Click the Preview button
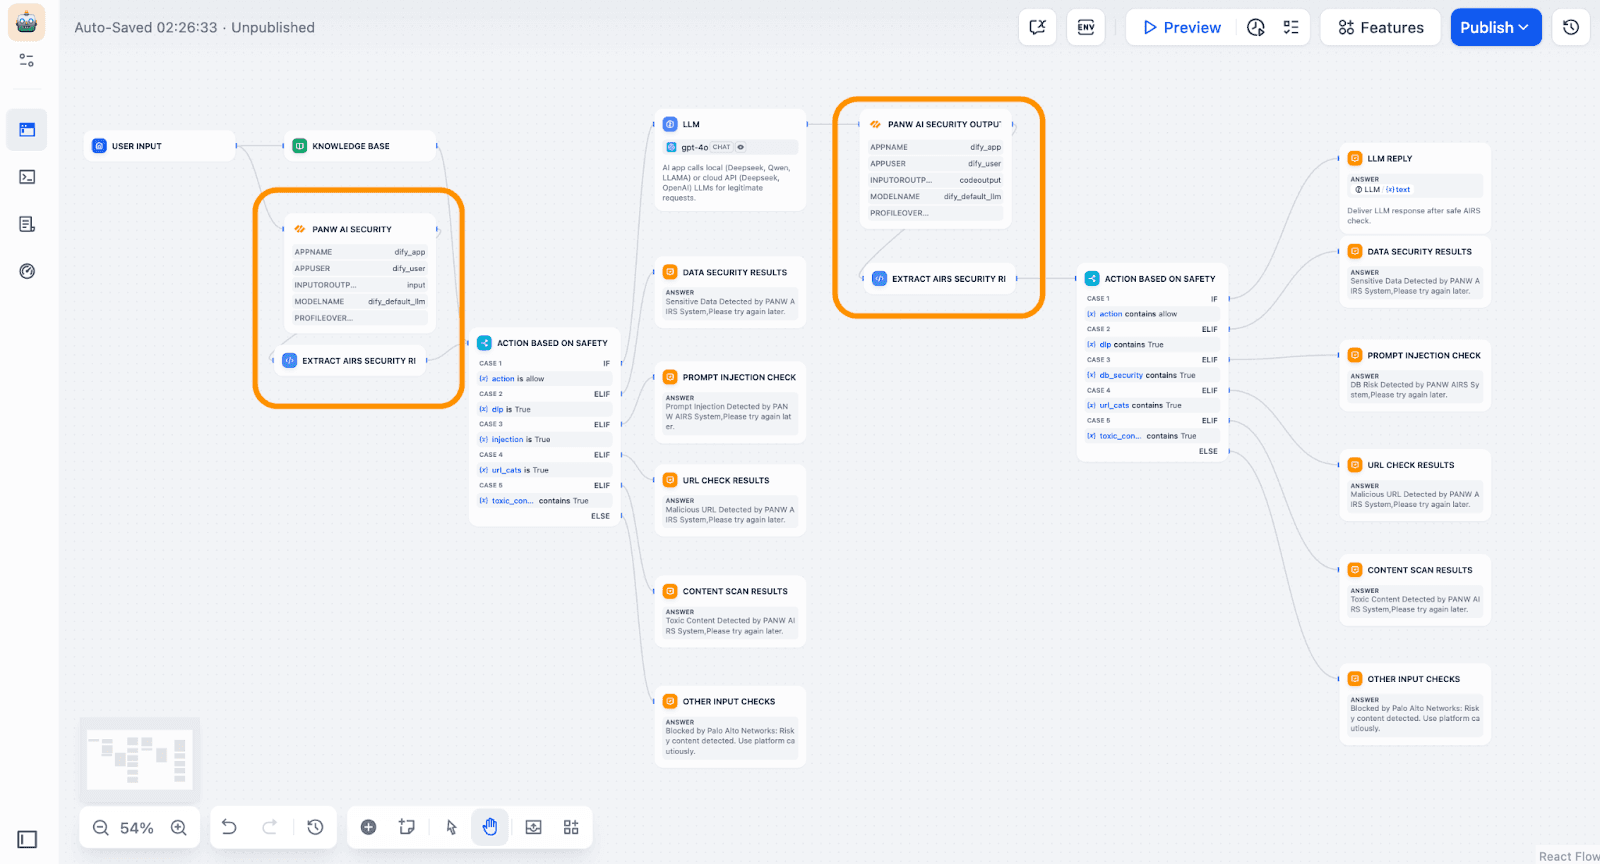The width and height of the screenshot is (1600, 864). (1181, 27)
